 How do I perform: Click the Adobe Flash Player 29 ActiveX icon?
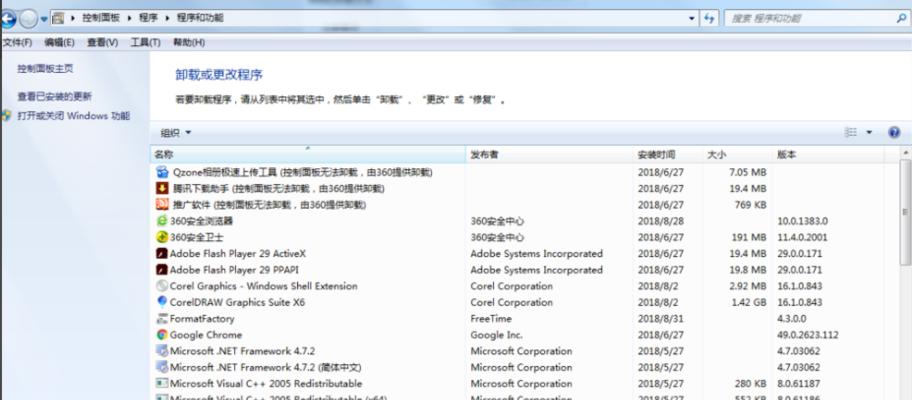coord(162,253)
